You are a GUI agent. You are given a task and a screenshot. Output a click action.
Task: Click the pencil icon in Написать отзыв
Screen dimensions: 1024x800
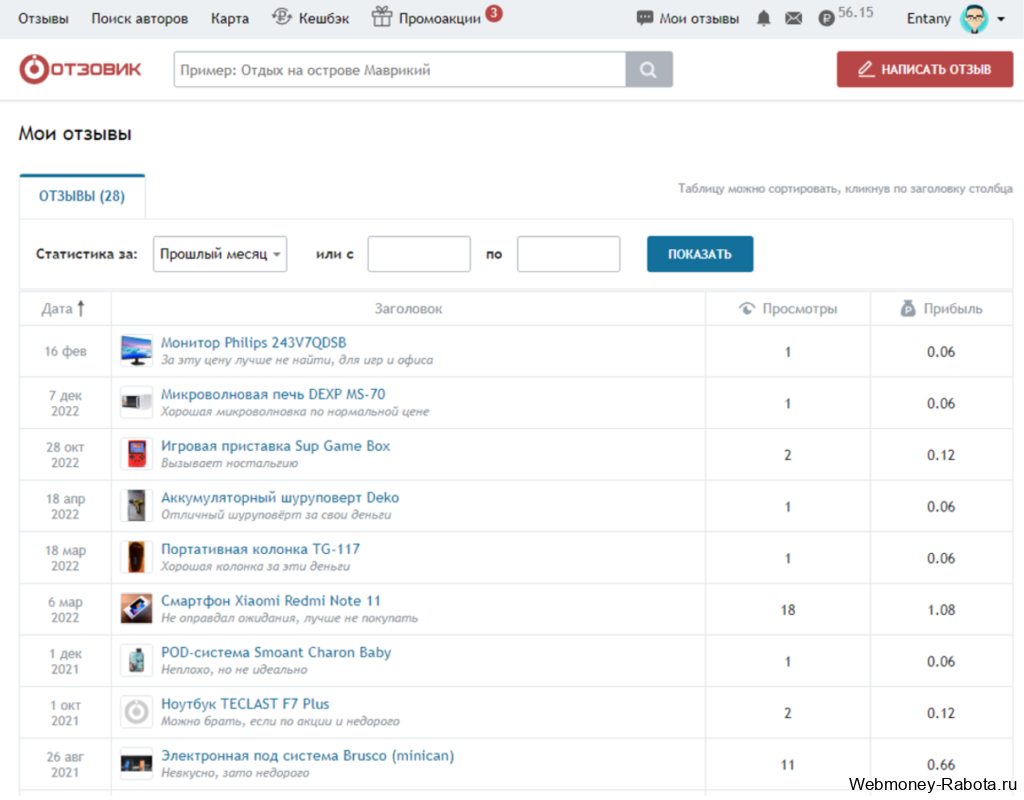(866, 69)
